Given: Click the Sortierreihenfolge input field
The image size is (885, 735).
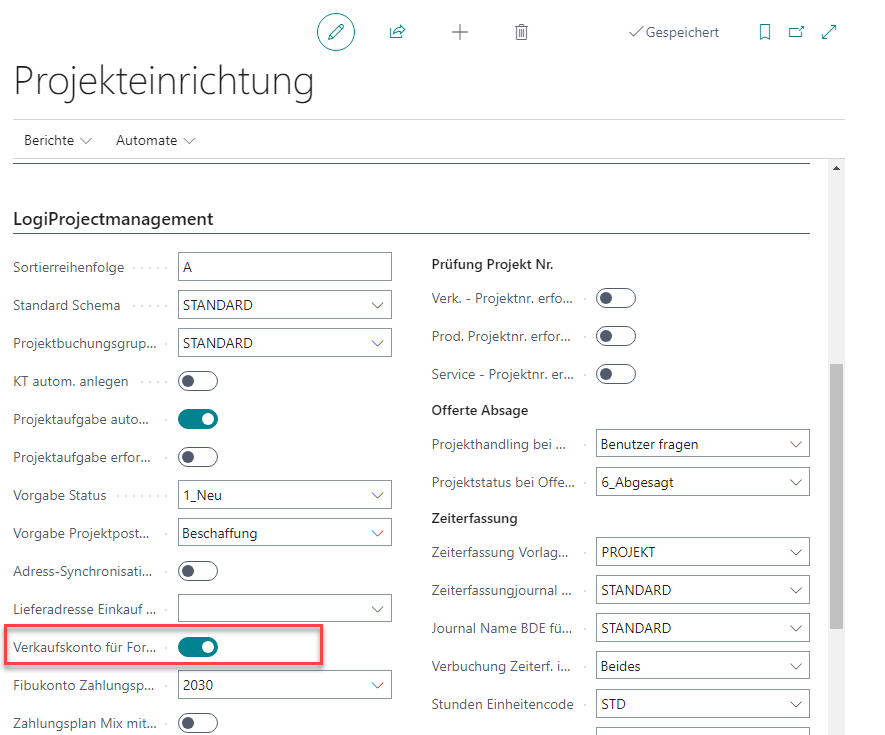Looking at the screenshot, I should tap(284, 267).
